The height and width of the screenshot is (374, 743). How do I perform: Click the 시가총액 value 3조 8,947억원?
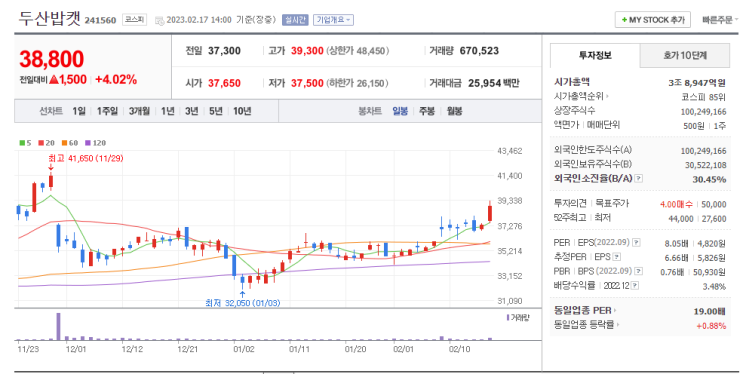697,82
